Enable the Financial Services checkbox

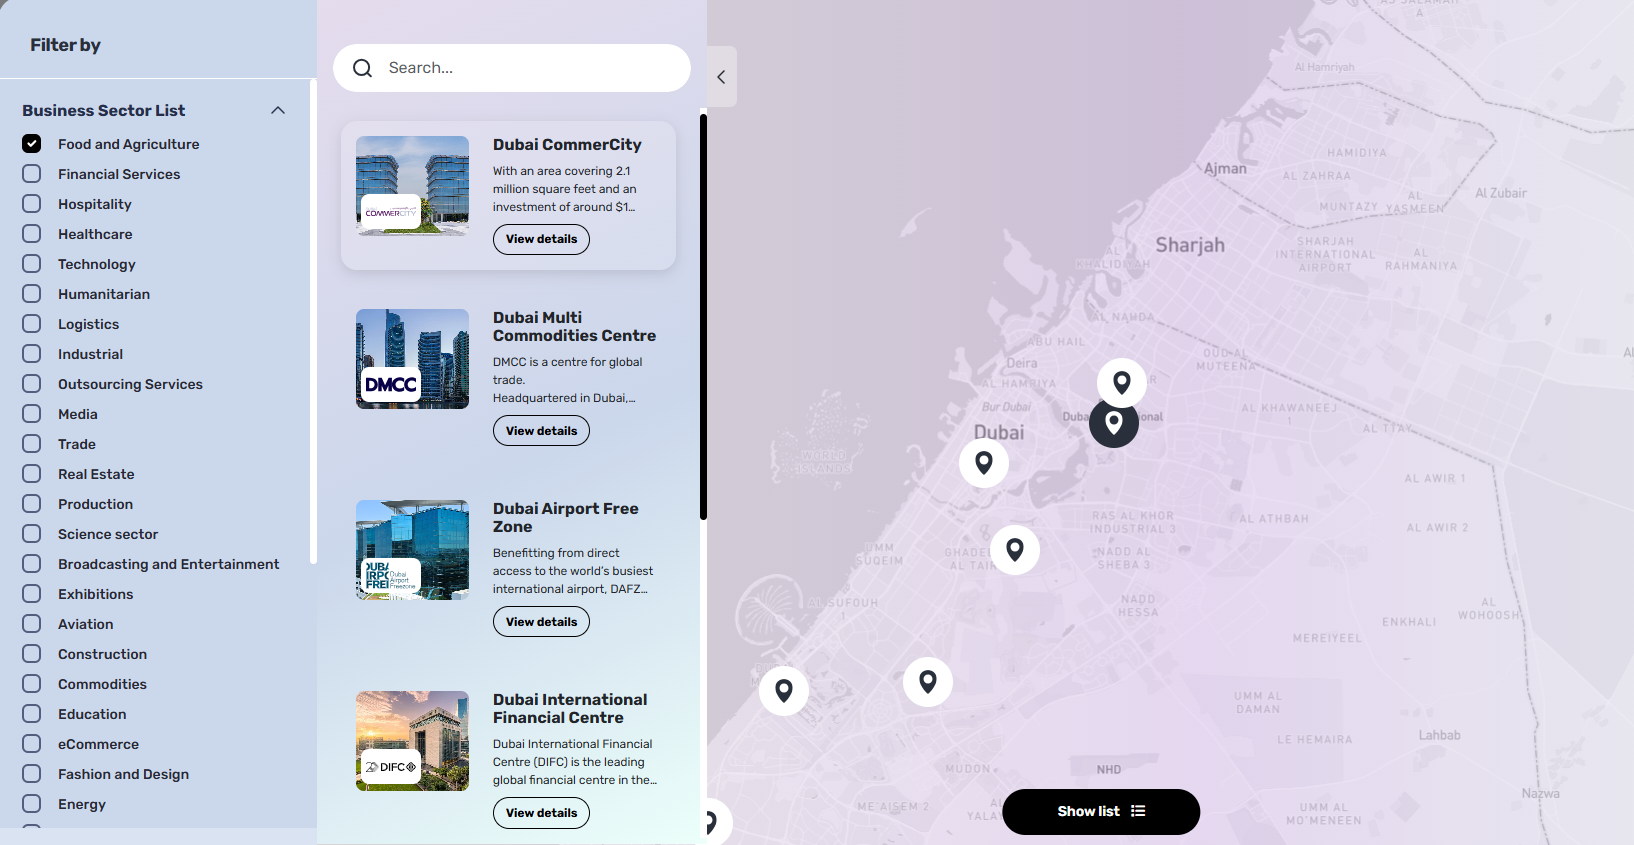coord(32,174)
